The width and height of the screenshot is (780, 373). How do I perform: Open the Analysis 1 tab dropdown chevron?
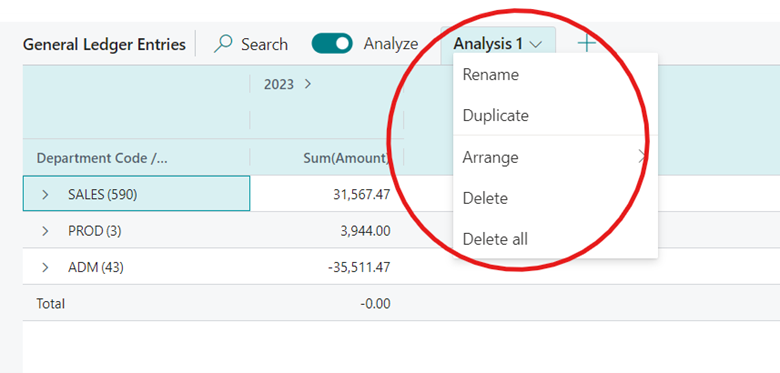point(536,45)
